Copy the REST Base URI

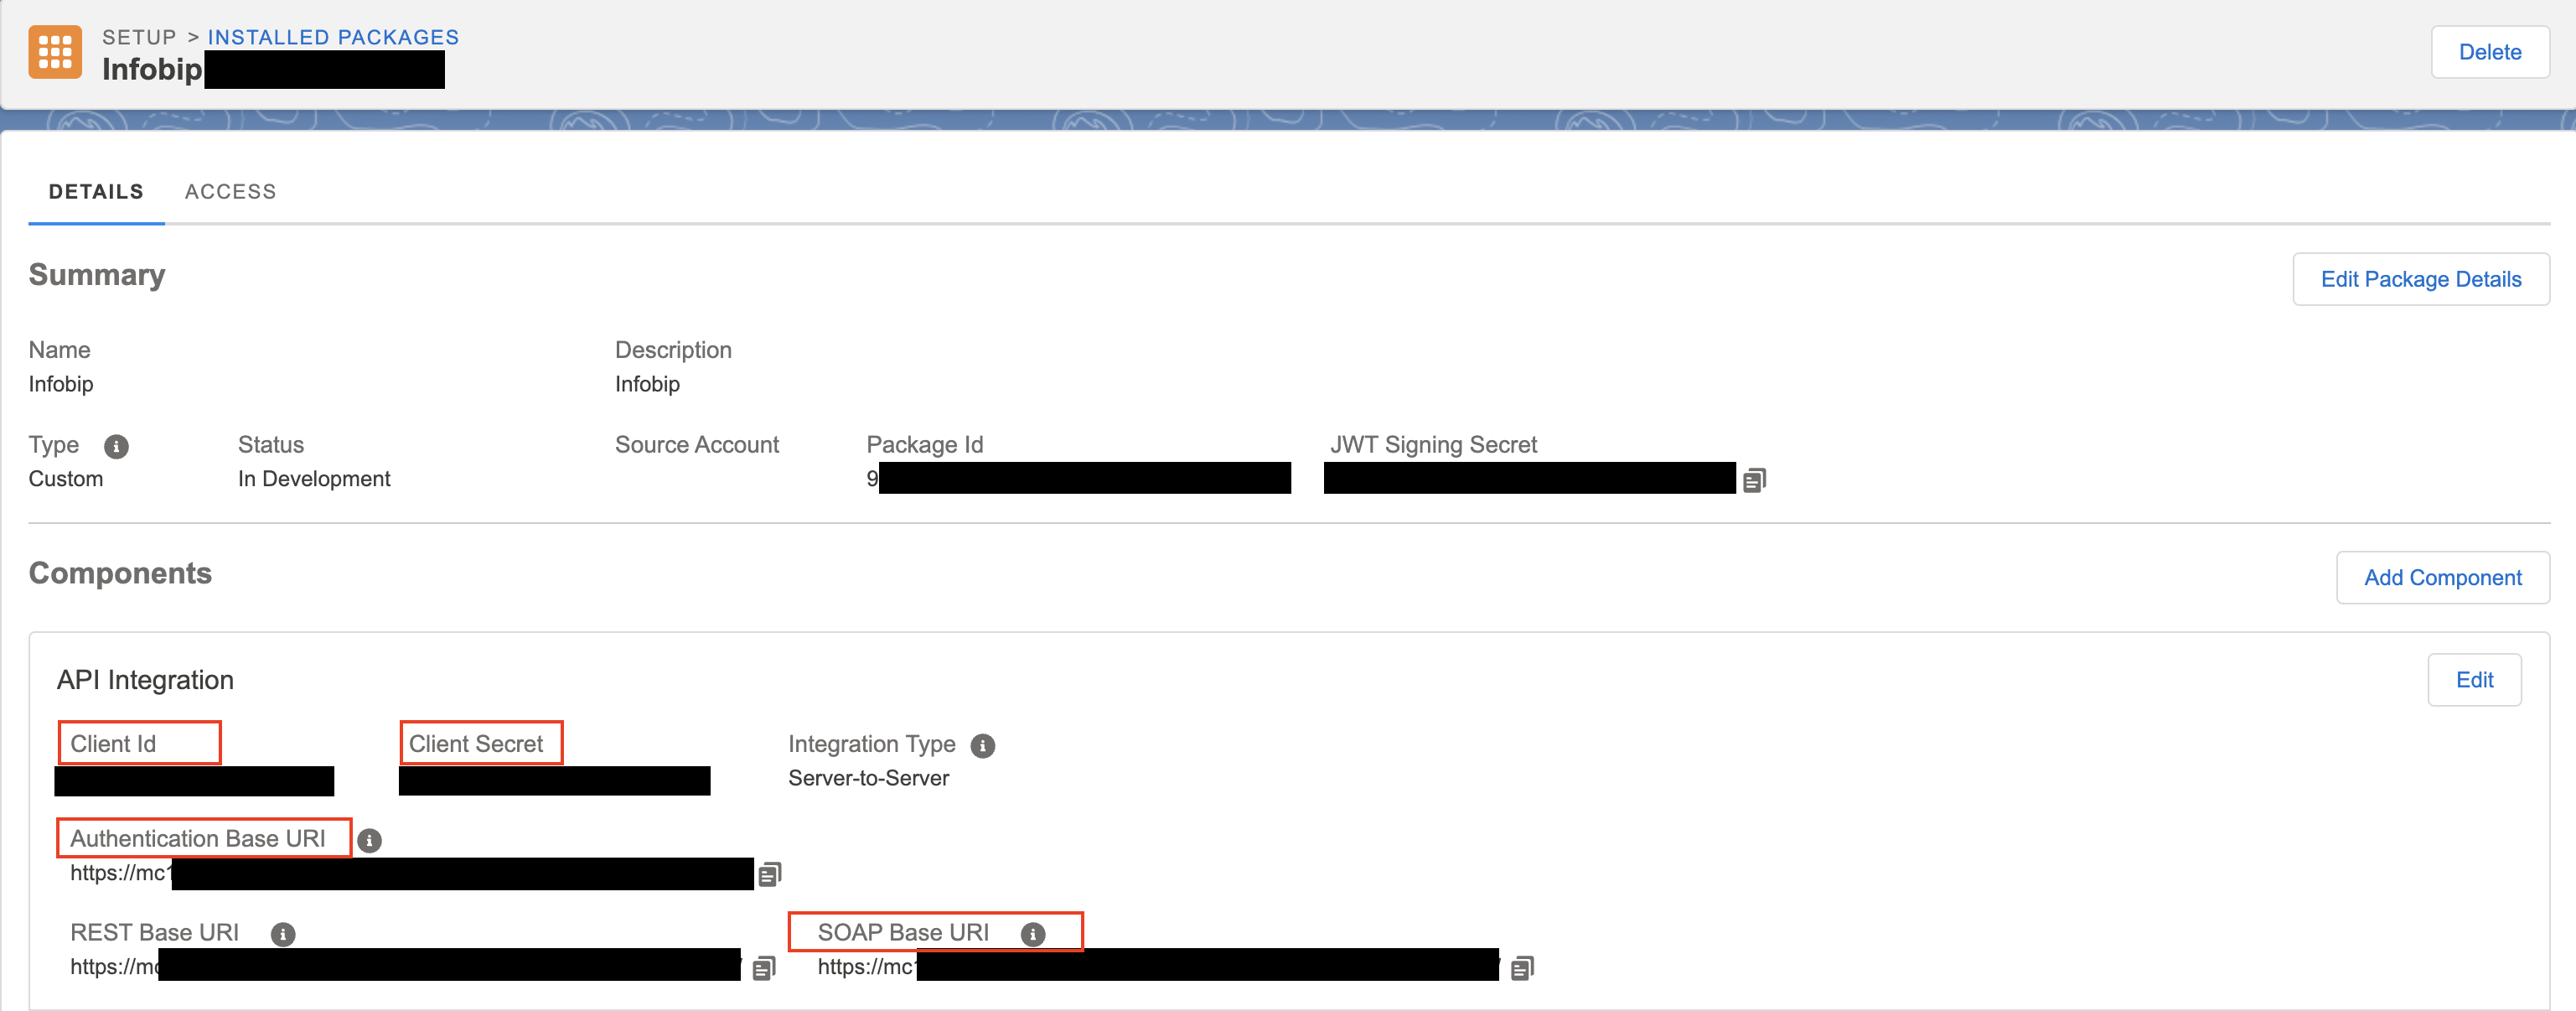click(763, 967)
